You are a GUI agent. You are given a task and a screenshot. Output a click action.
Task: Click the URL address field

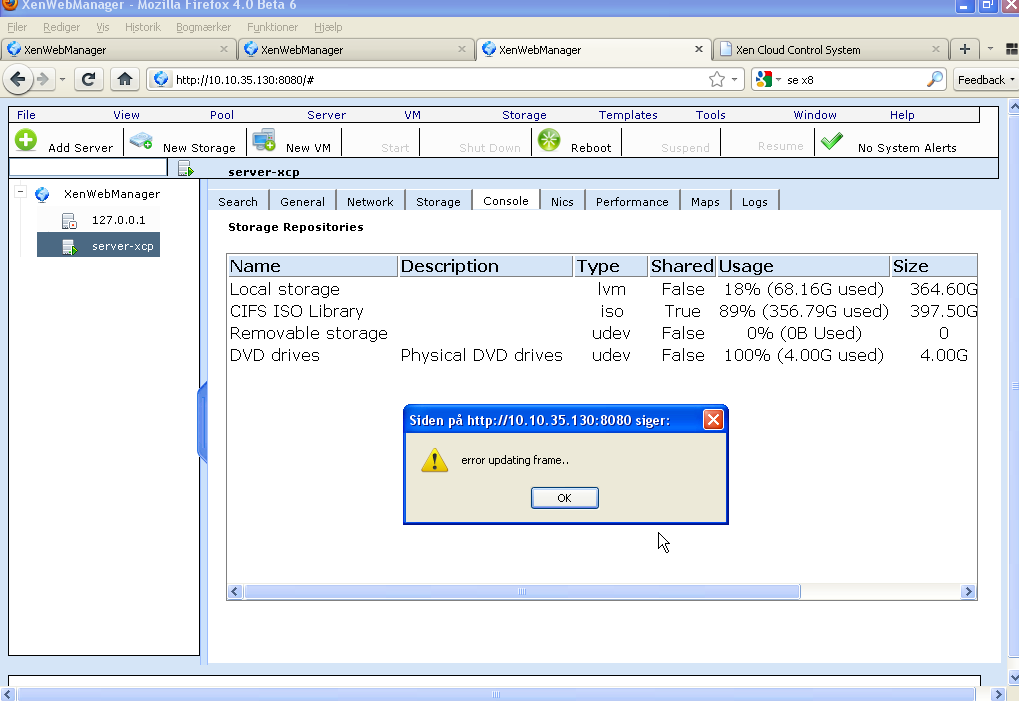point(430,79)
